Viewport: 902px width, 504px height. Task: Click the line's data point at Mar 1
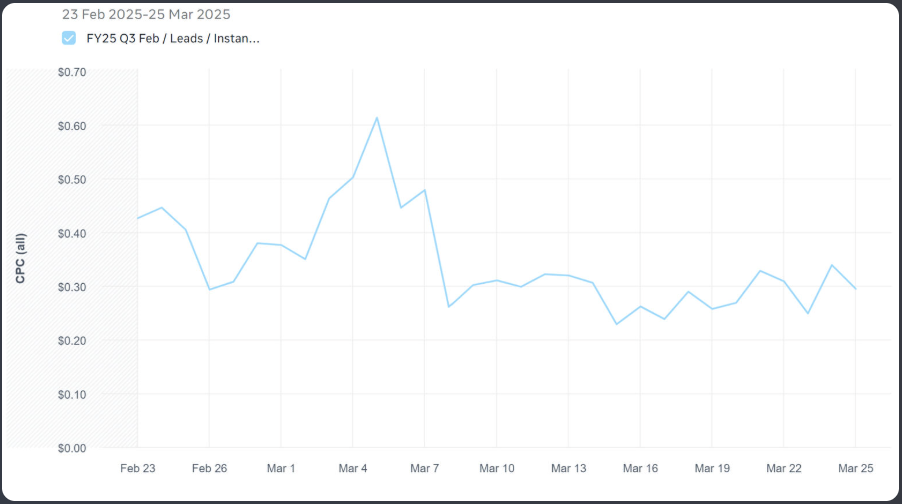281,245
